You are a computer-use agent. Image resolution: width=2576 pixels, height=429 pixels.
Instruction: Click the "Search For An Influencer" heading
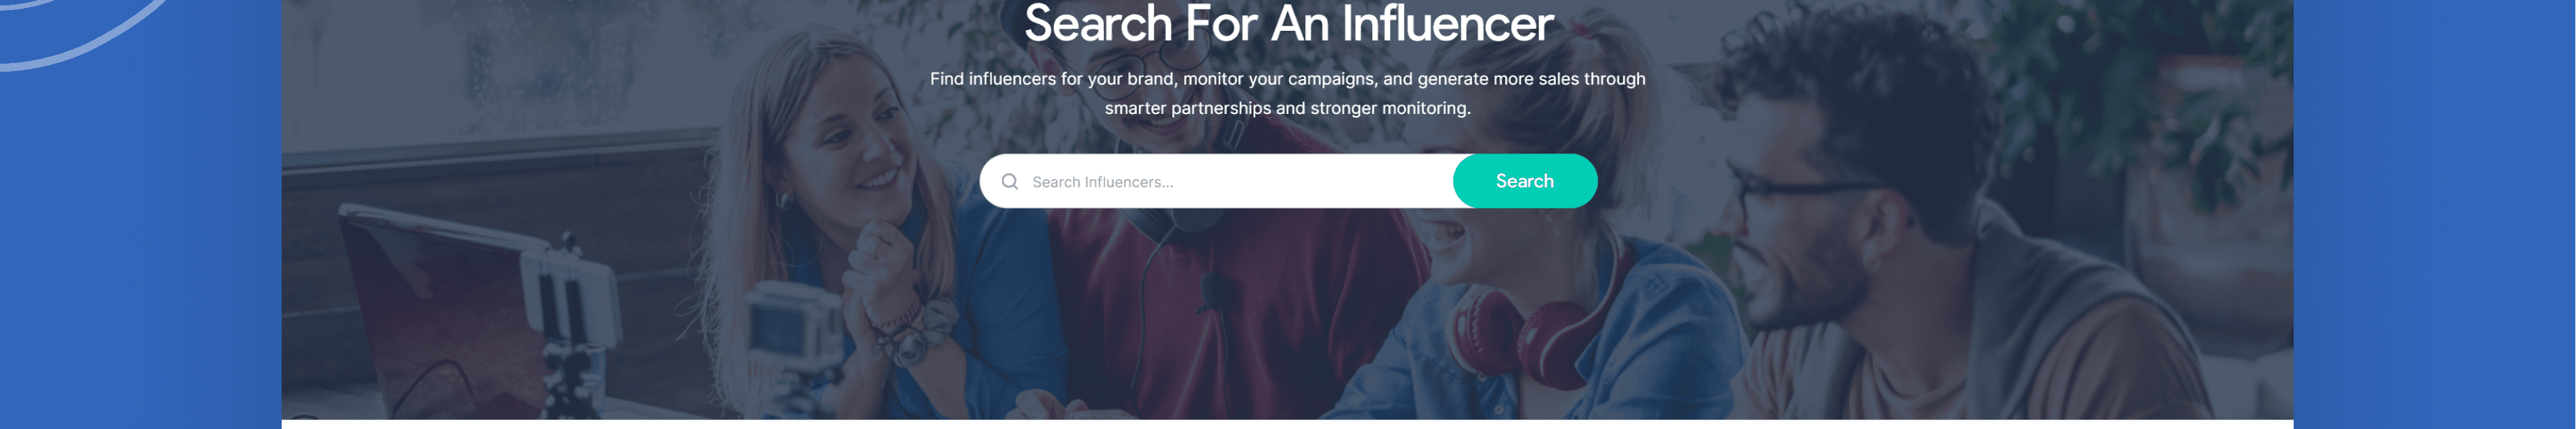tap(1288, 24)
